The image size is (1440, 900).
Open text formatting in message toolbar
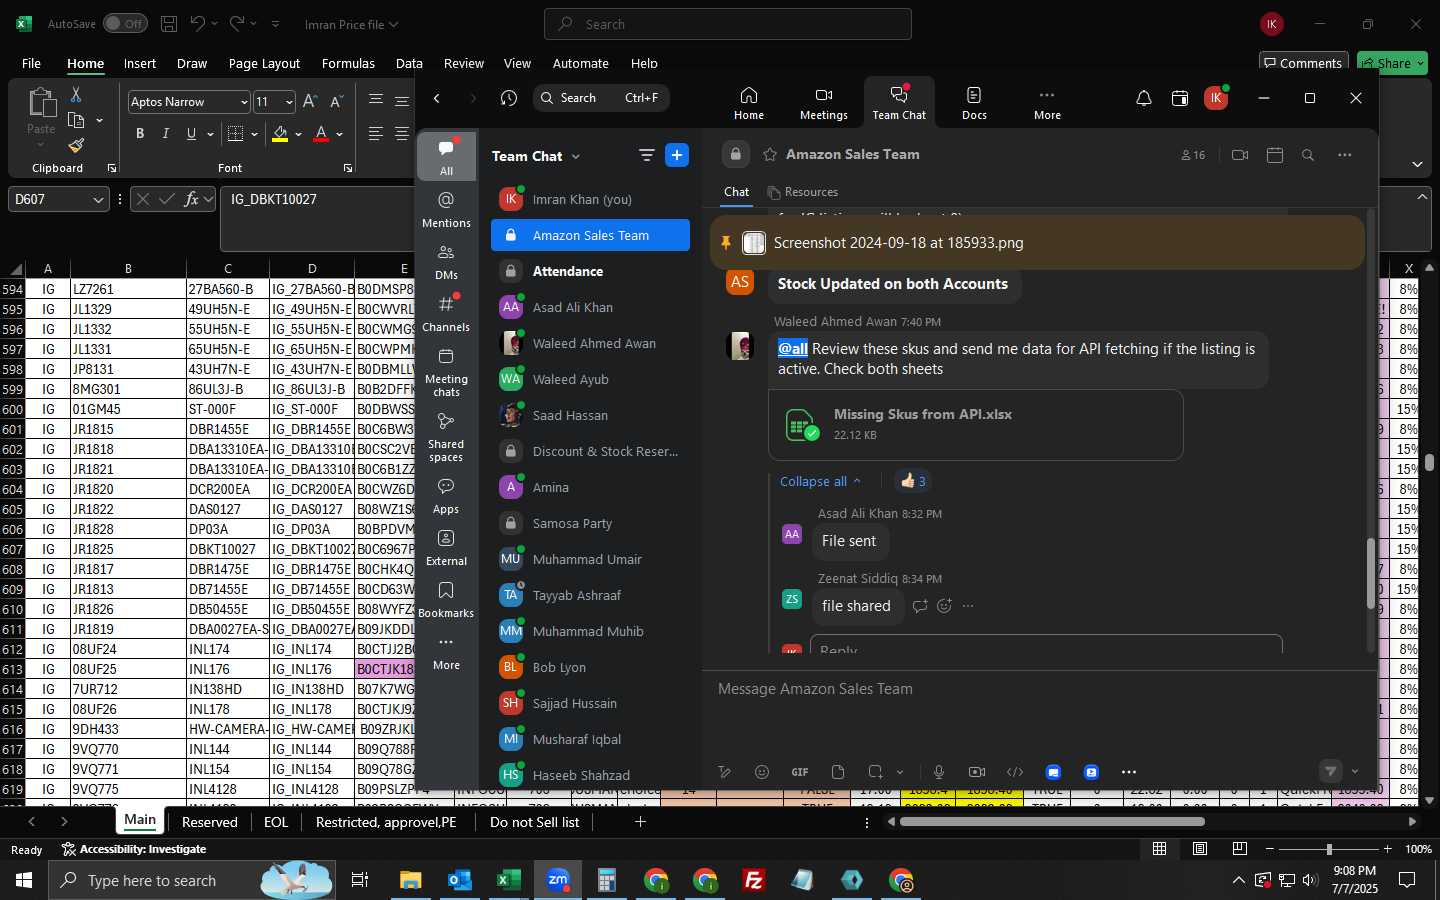click(x=725, y=772)
